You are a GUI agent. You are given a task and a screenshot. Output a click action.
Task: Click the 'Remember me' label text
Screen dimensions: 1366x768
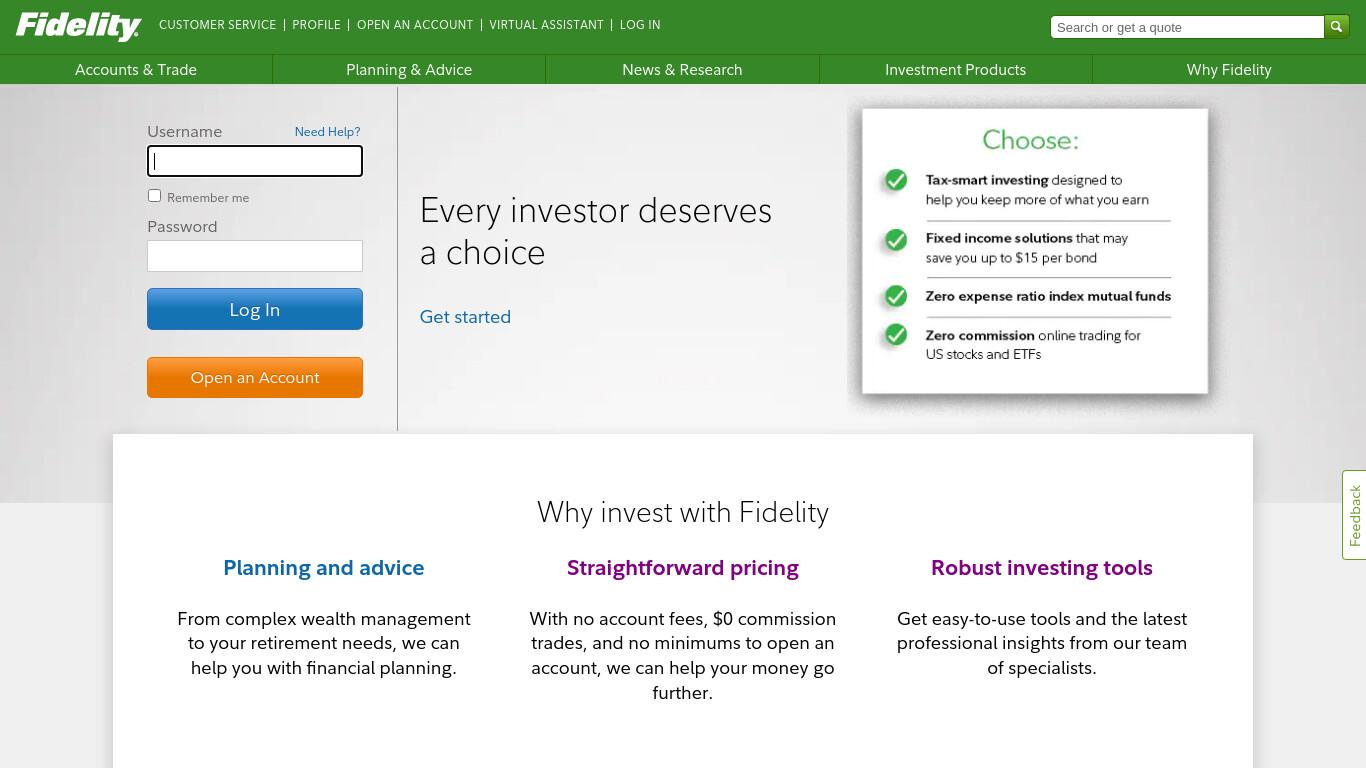[x=208, y=198]
